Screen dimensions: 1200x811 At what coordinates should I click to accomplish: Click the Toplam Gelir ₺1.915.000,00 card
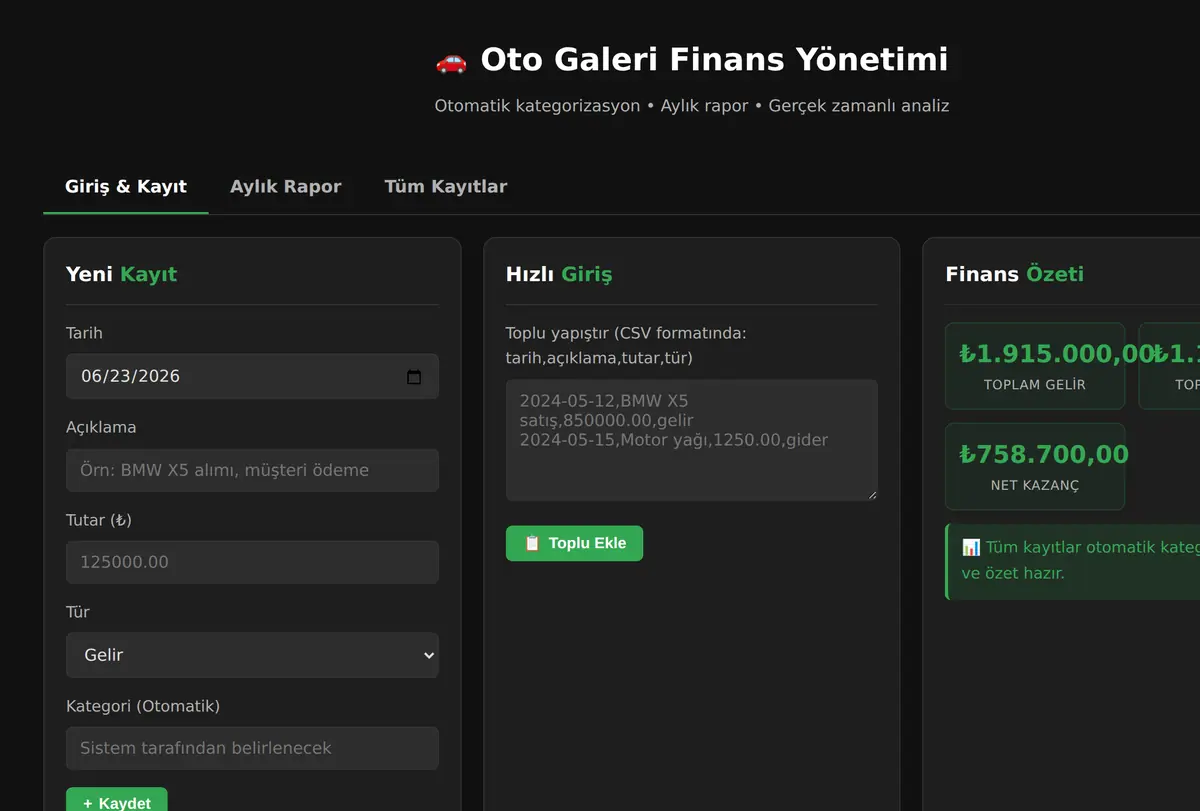[1035, 366]
